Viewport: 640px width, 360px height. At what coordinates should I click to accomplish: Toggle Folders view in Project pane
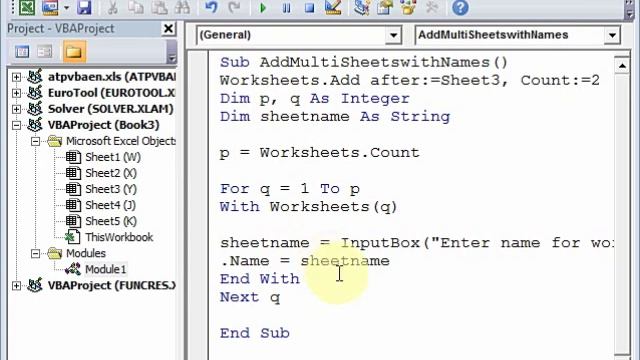(74, 52)
